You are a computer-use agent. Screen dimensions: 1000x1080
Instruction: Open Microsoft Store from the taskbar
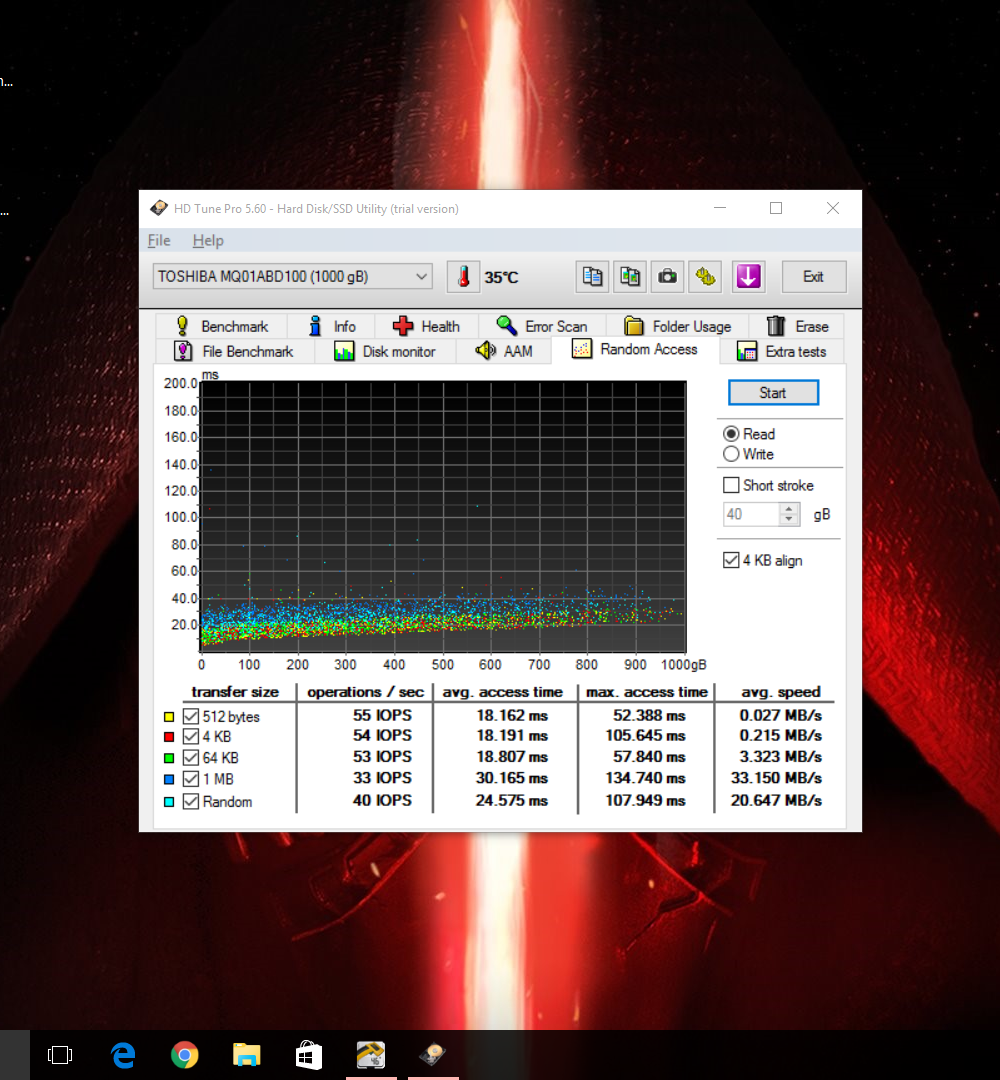click(309, 1055)
